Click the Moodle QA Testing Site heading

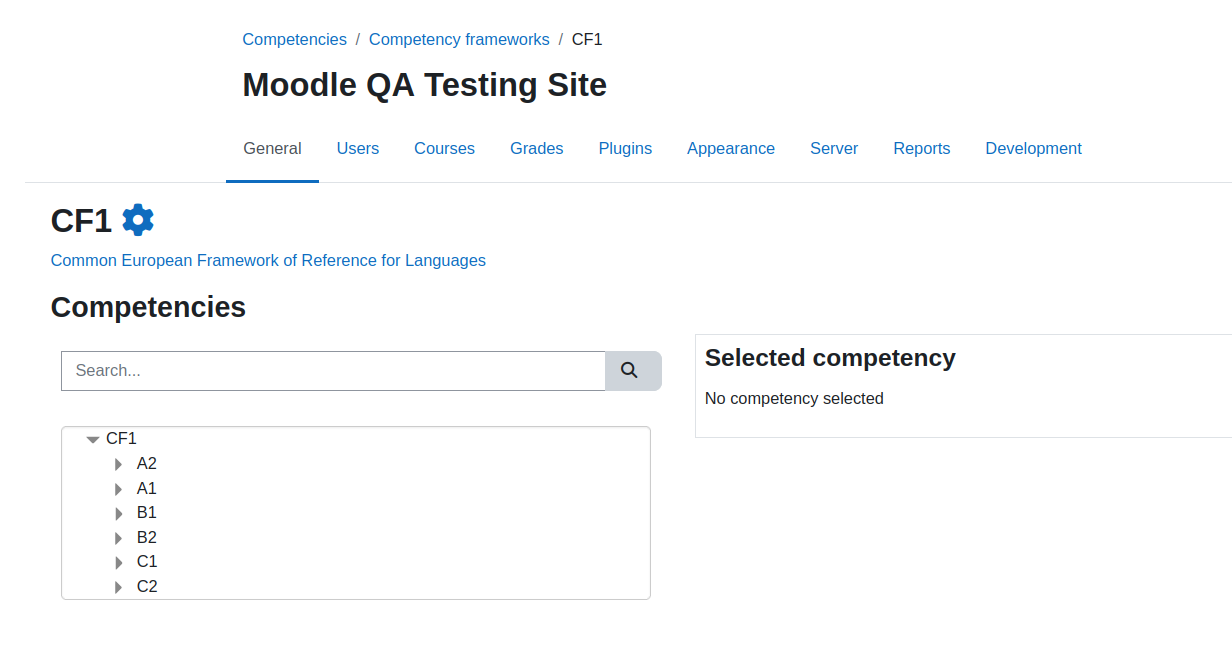(424, 85)
